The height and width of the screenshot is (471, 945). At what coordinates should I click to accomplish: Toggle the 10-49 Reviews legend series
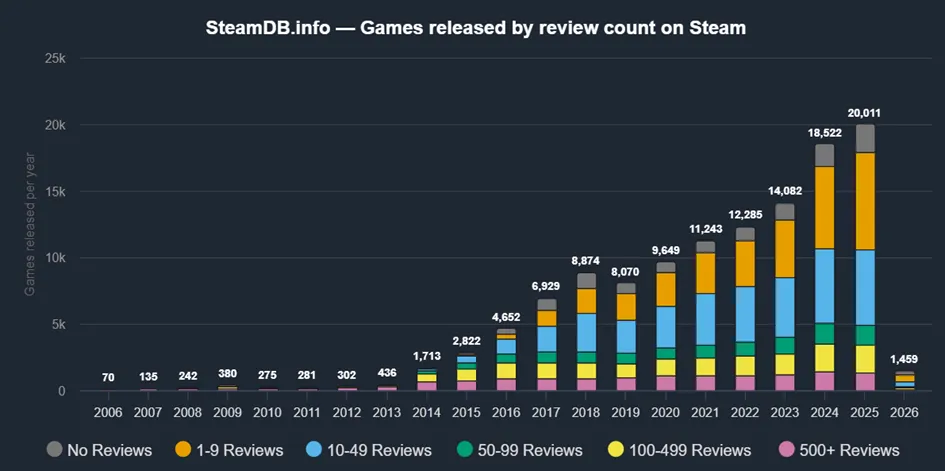click(x=368, y=450)
